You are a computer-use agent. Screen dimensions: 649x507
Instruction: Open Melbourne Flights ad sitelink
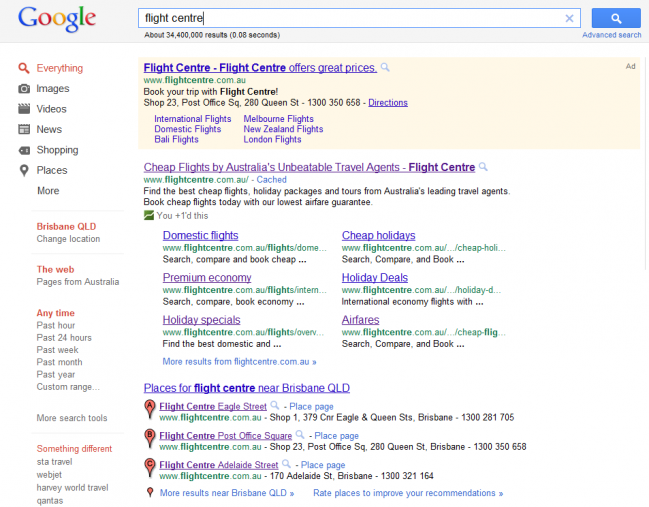click(x=278, y=119)
